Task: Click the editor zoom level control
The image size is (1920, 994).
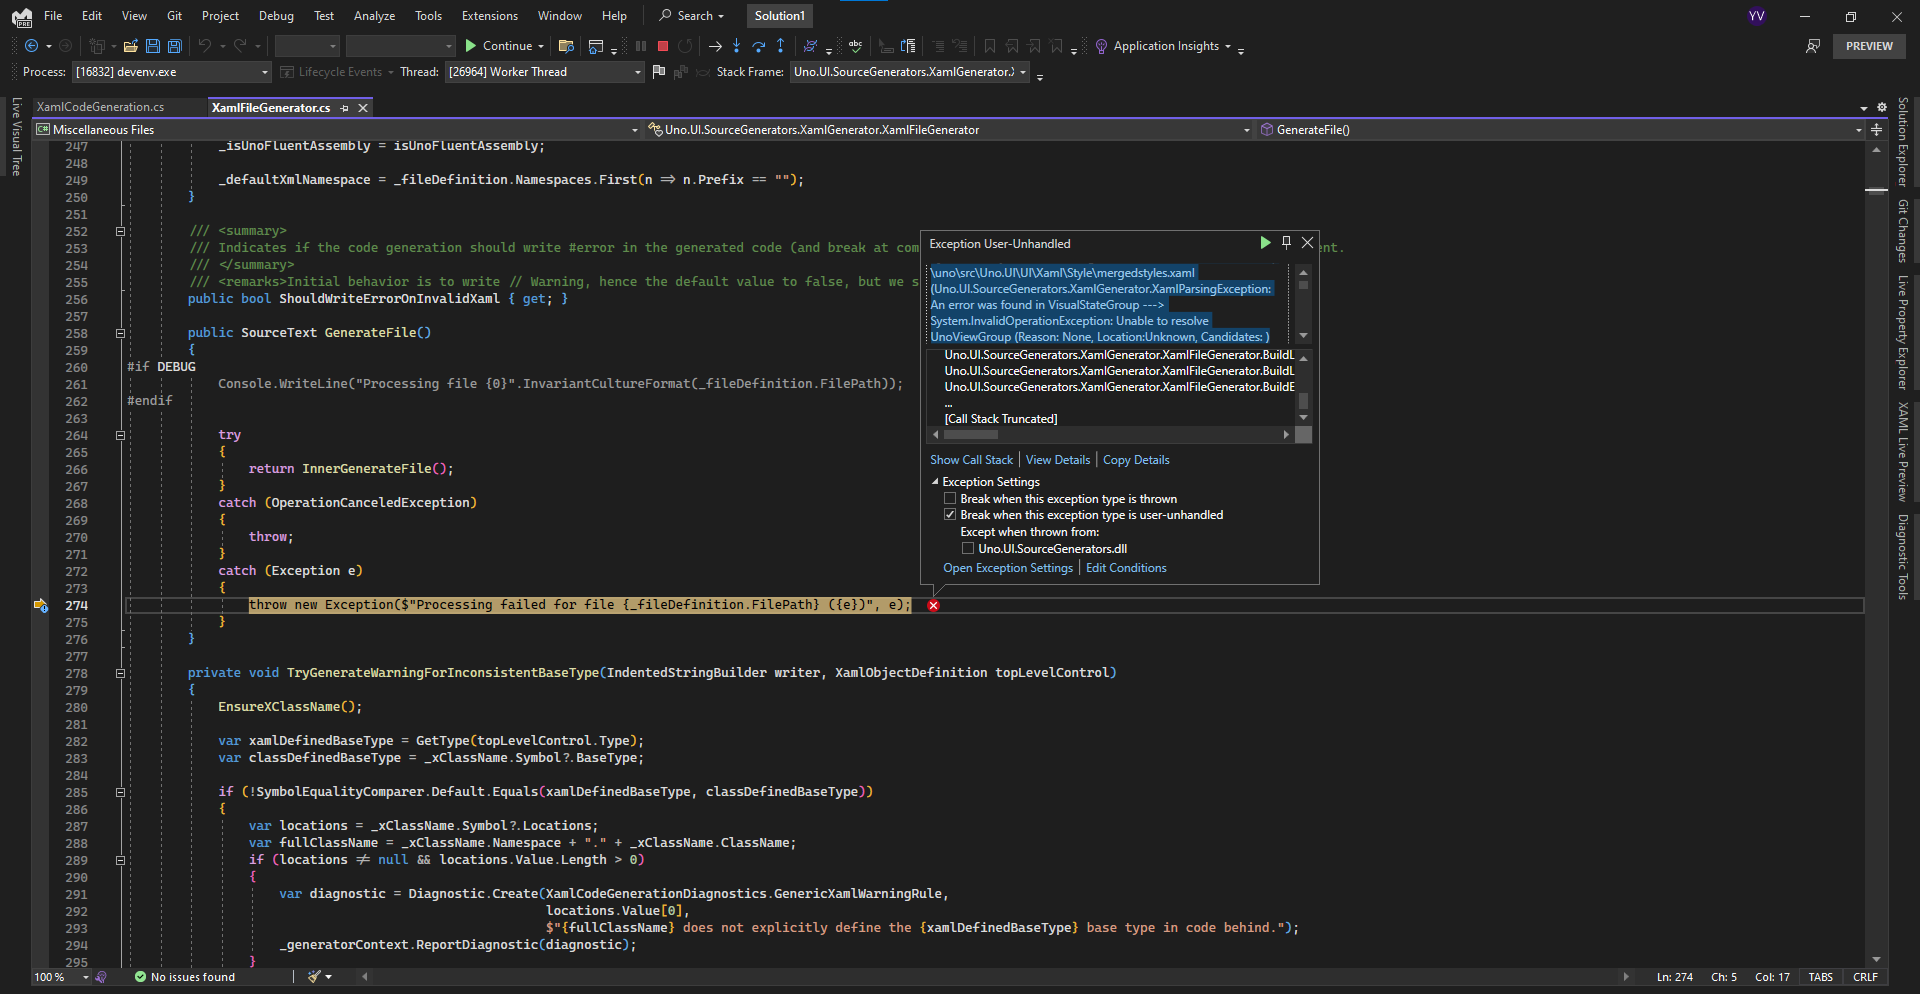Action: coord(57,977)
